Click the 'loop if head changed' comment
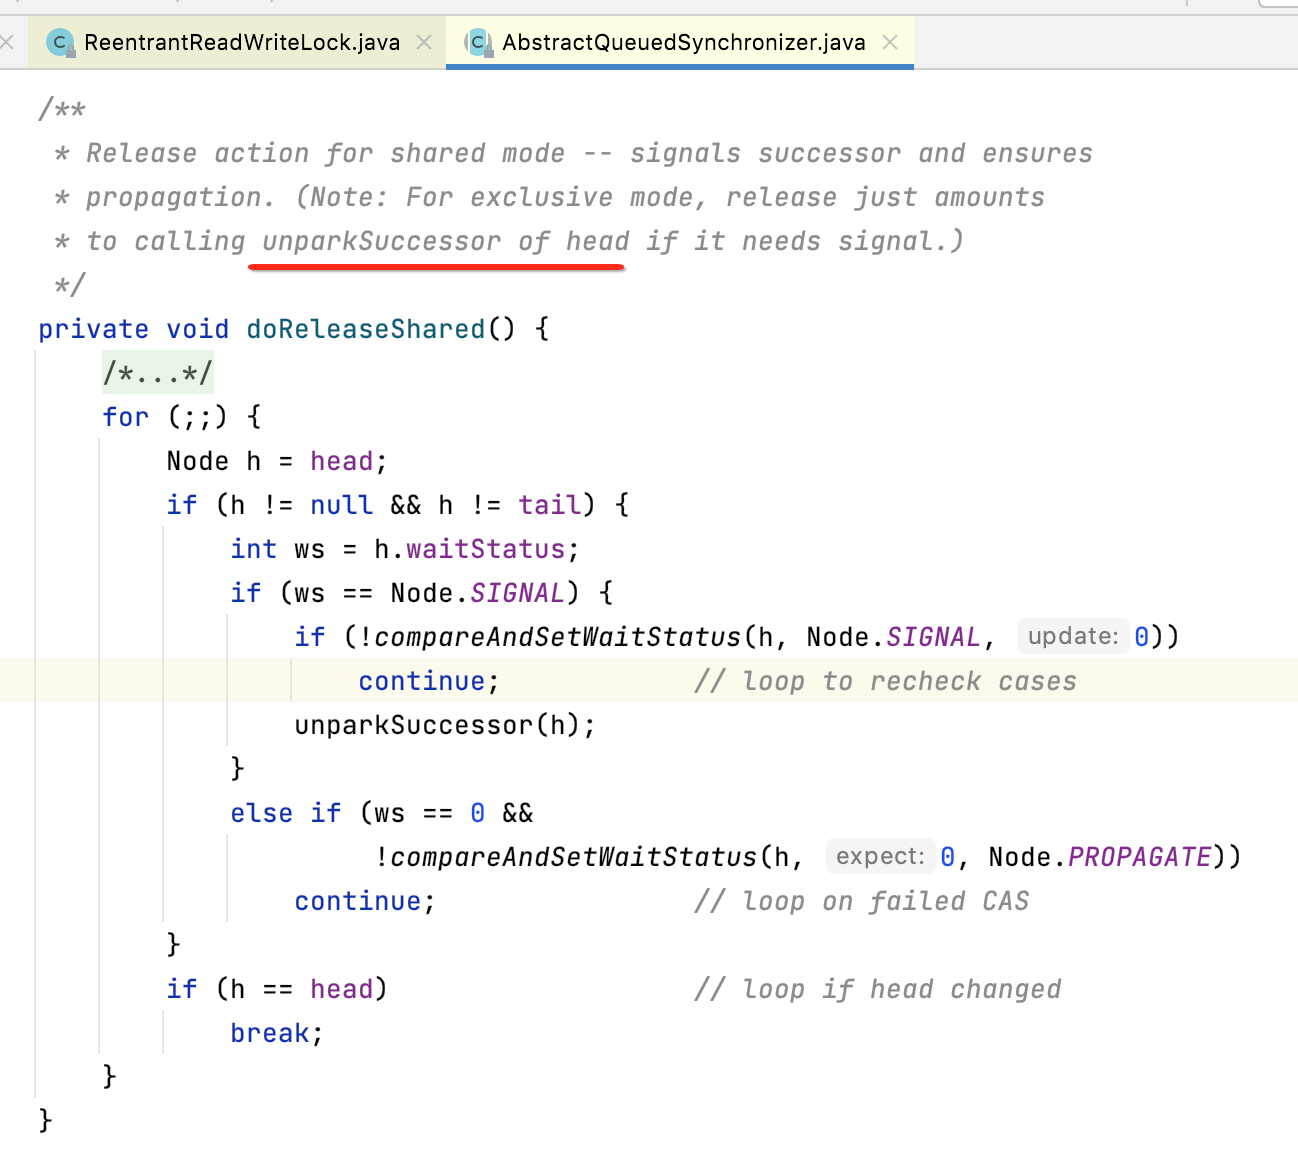This screenshot has width=1298, height=1162. 878,989
